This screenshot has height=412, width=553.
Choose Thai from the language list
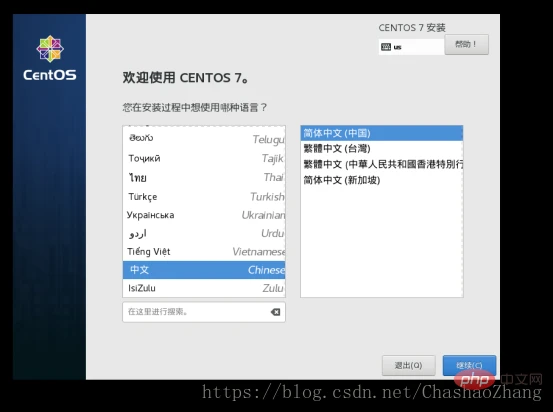204,177
